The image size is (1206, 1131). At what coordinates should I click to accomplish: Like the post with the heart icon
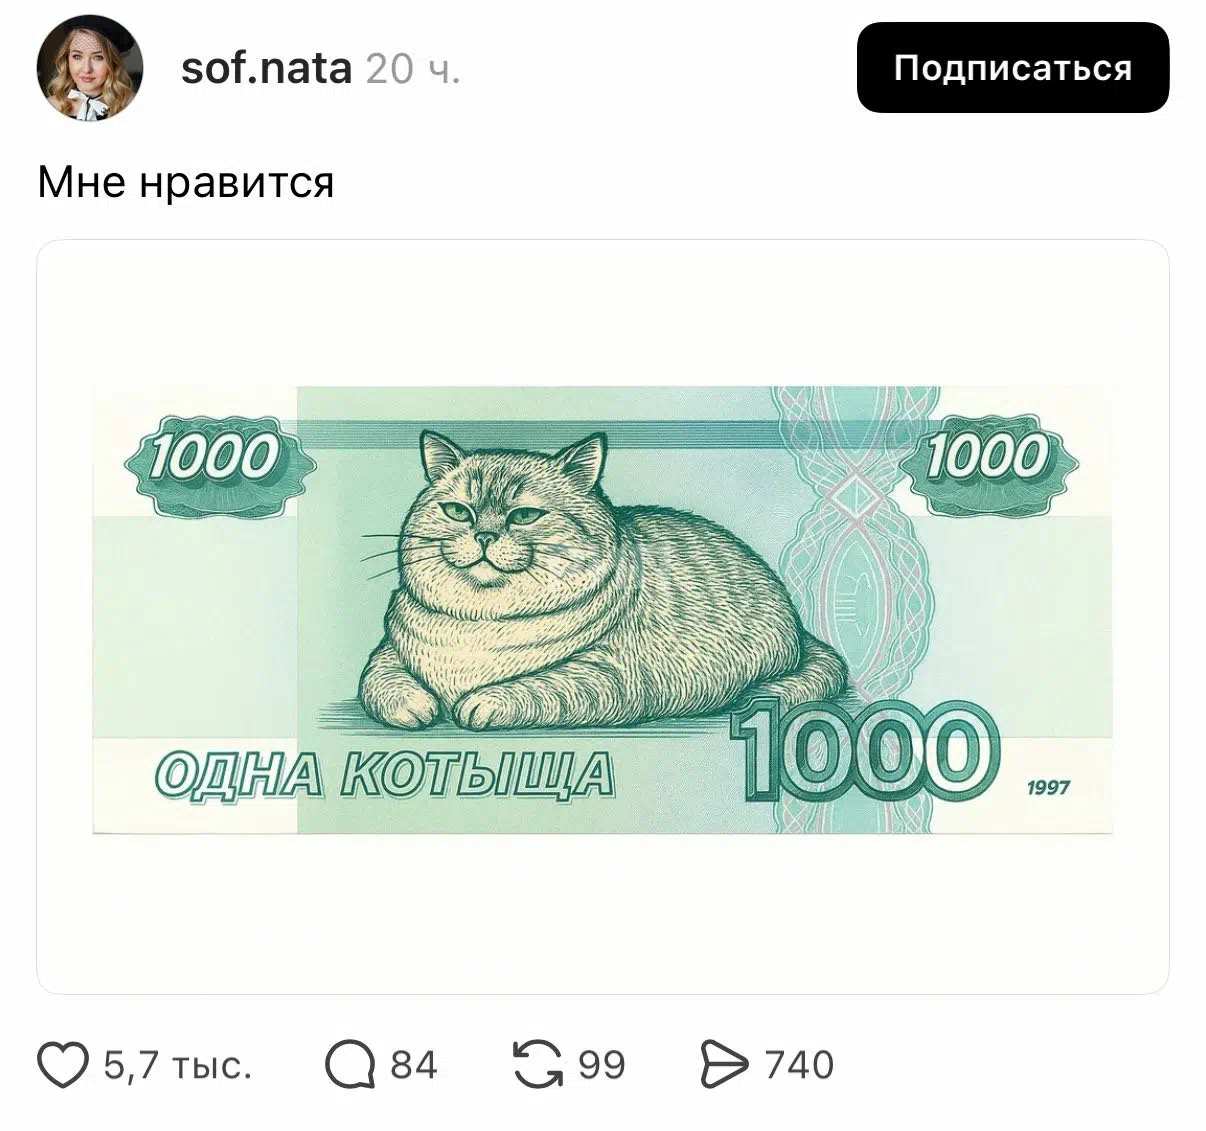63,1065
